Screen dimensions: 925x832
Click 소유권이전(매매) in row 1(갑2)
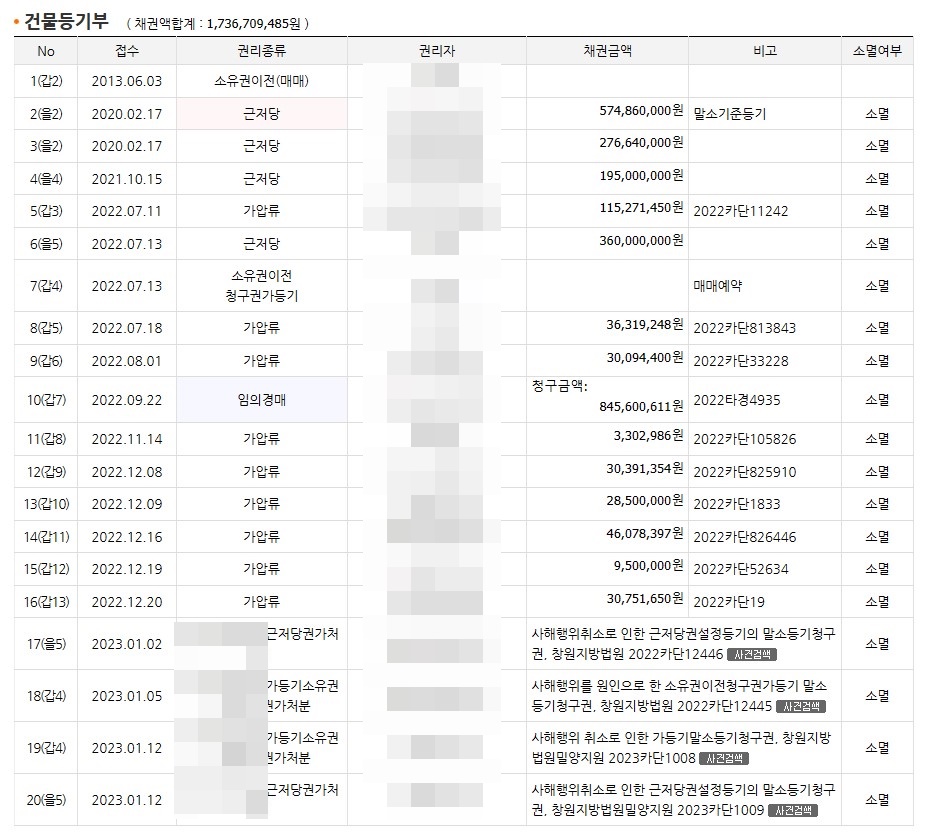[x=261, y=81]
